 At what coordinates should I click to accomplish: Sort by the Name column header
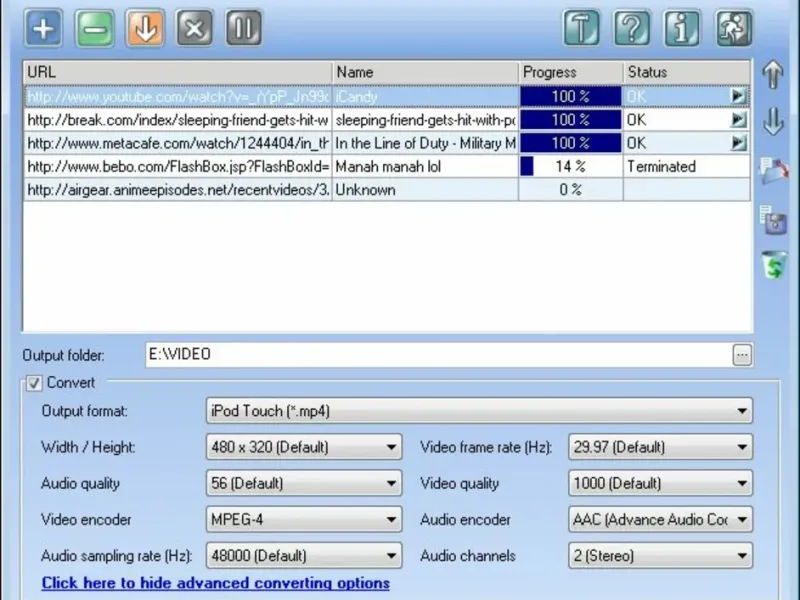click(426, 72)
